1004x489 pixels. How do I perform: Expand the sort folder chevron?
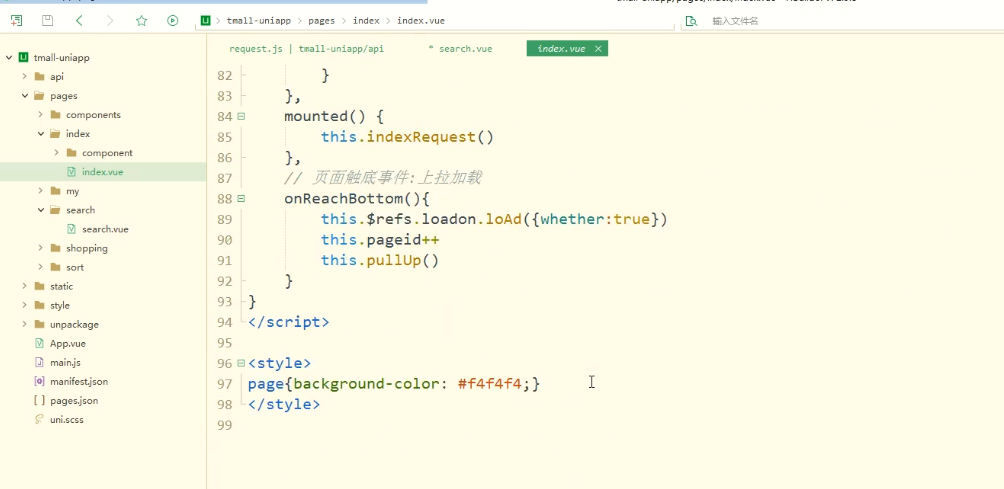click(x=40, y=267)
